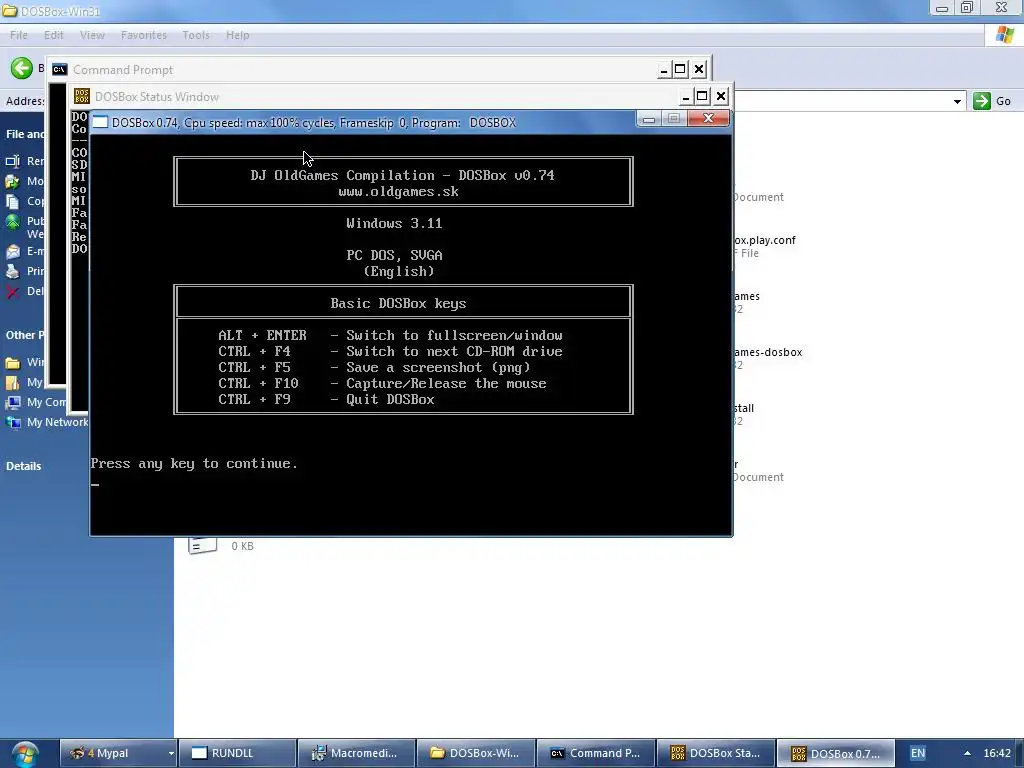This screenshot has height=768, width=1024.
Task: Open the File menu in Explorer window
Action: coord(18,35)
